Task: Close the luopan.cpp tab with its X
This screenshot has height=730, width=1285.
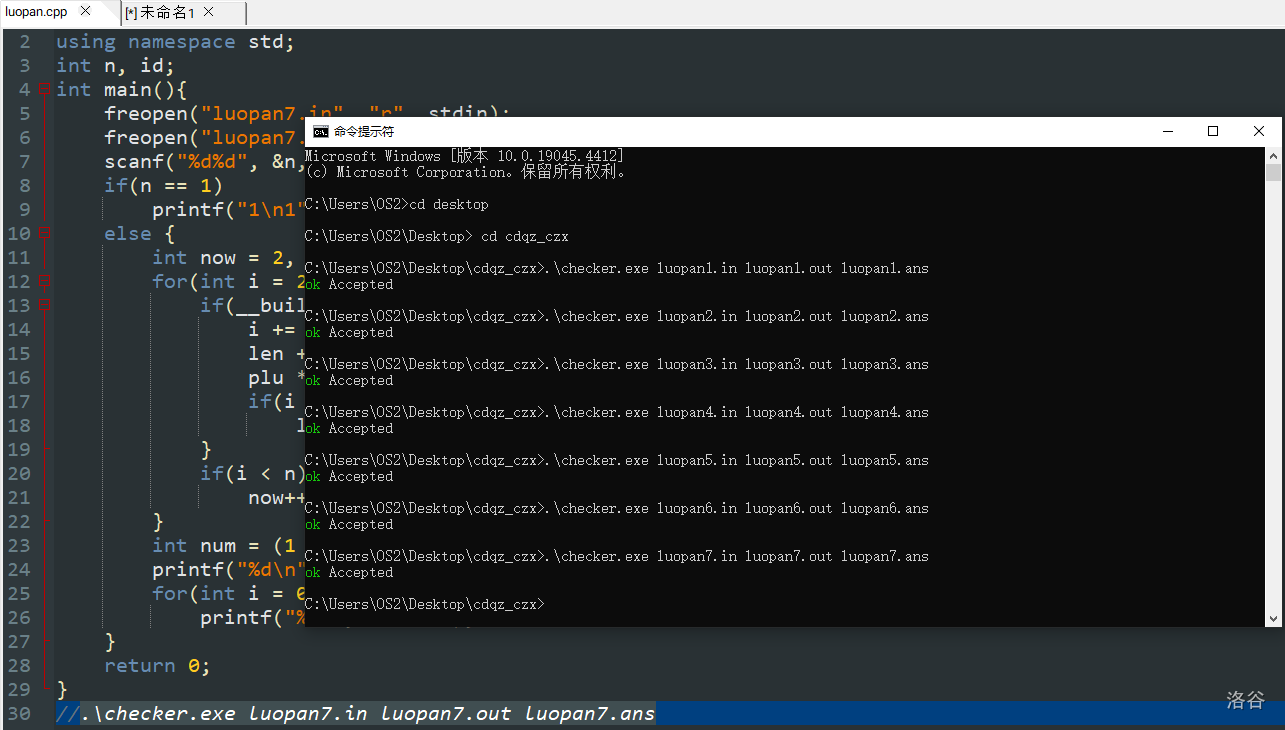Action: click(x=85, y=12)
